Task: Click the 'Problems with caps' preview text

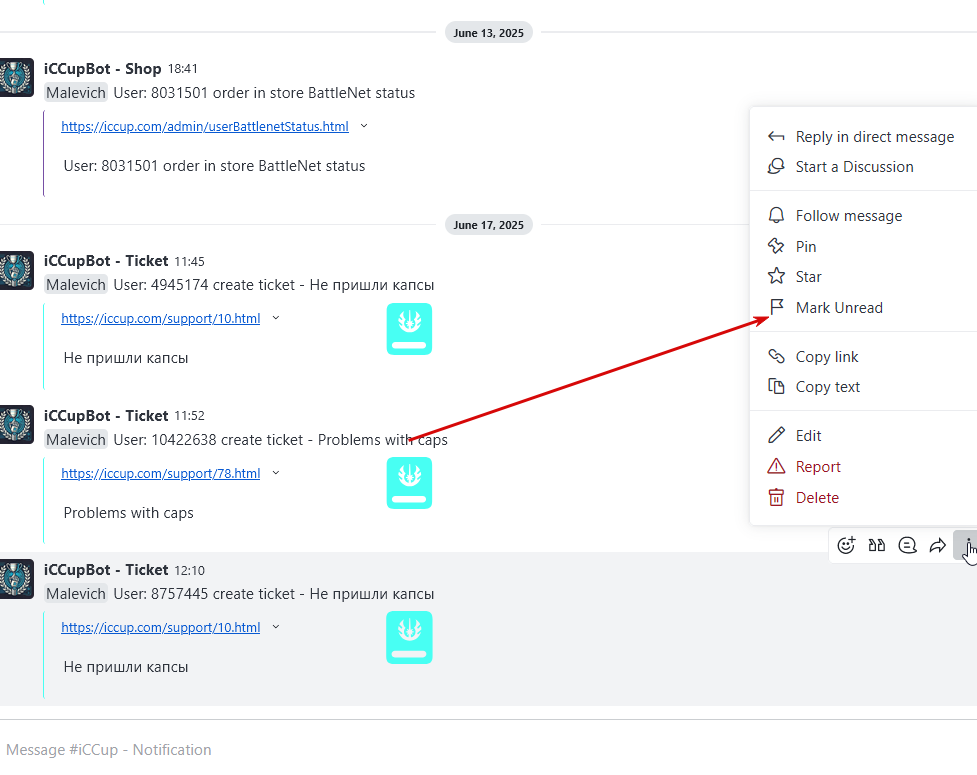Action: coord(128,513)
